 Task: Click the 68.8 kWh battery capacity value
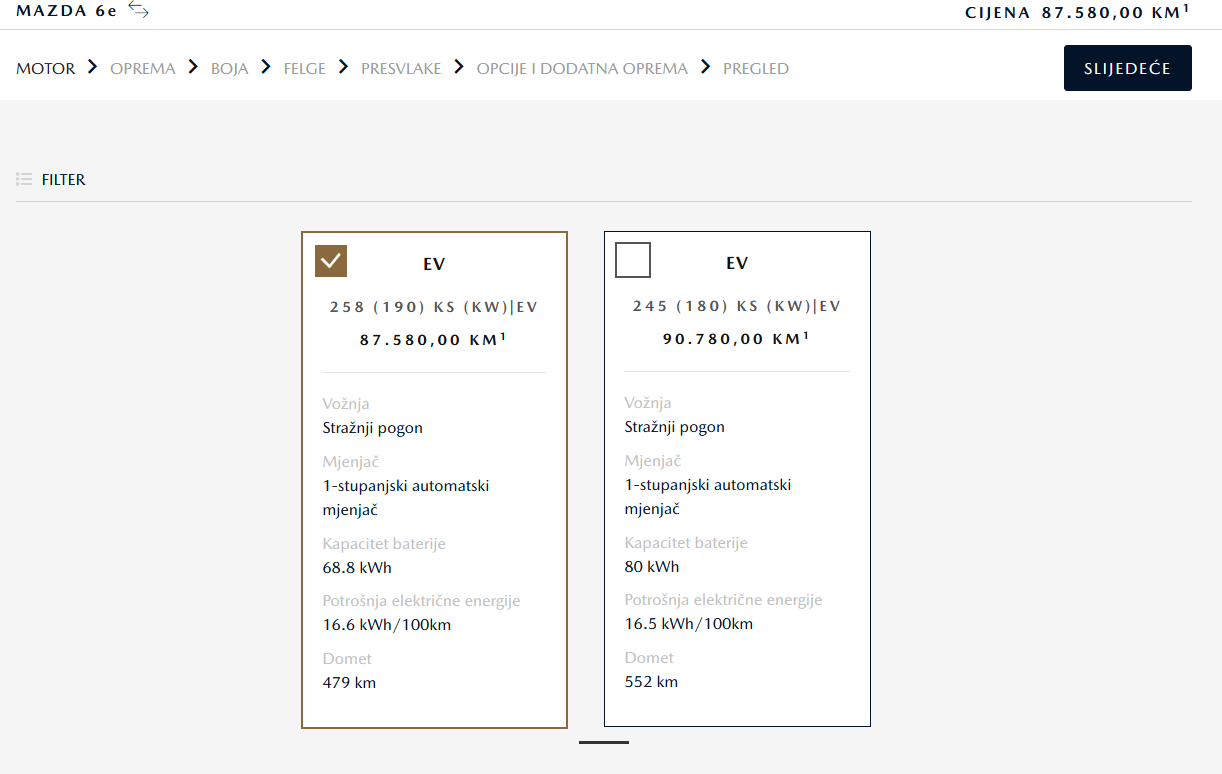pyautogui.click(x=357, y=568)
